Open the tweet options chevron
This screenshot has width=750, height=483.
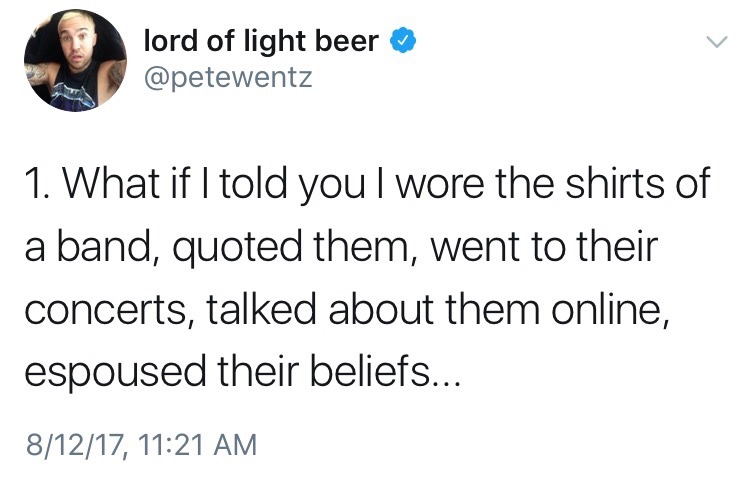point(714,43)
